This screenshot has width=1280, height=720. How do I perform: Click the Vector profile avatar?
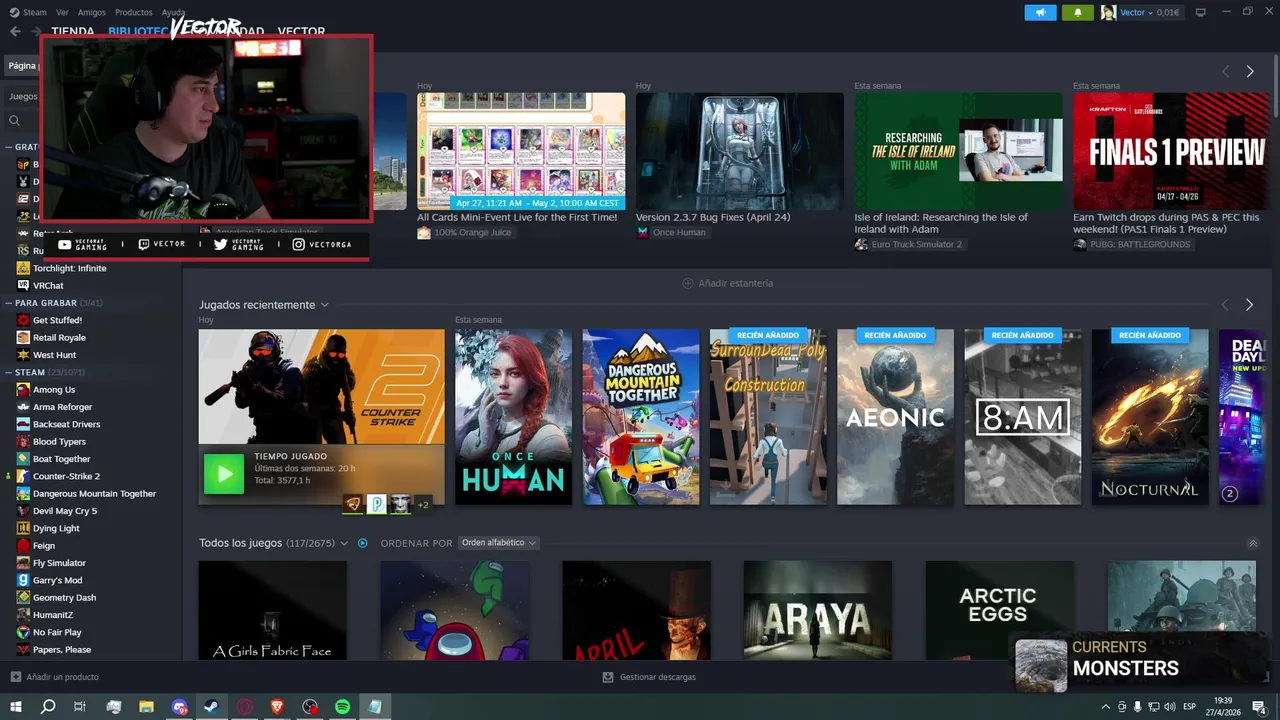tap(1108, 13)
